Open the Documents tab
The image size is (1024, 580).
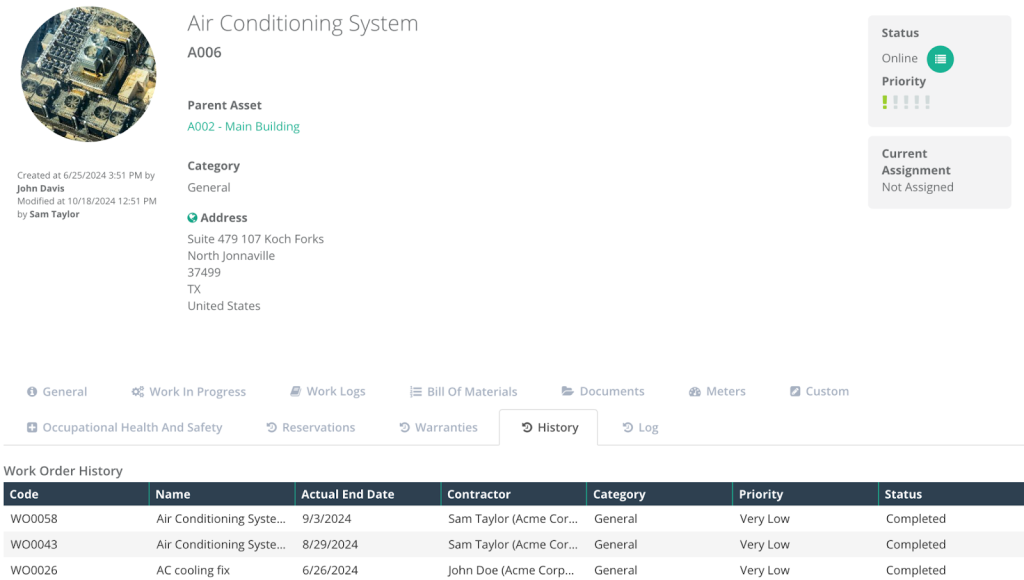[x=602, y=392]
